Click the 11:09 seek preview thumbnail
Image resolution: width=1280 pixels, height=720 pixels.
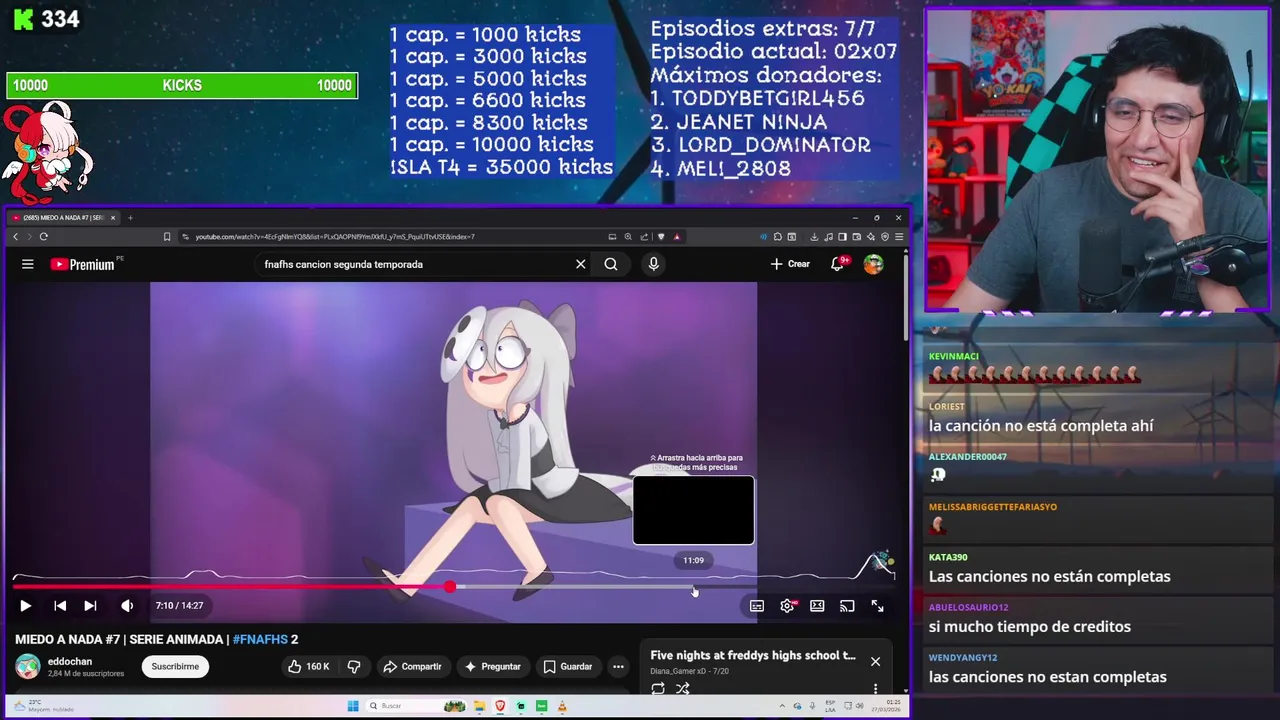click(693, 510)
